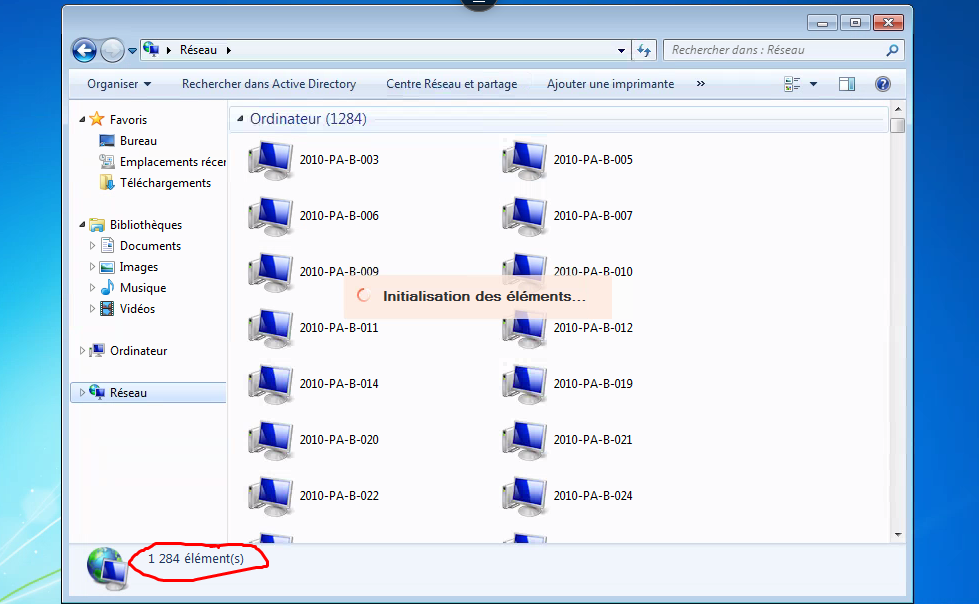979x604 pixels.
Task: Open the view options dropdown arrow
Action: point(813,85)
